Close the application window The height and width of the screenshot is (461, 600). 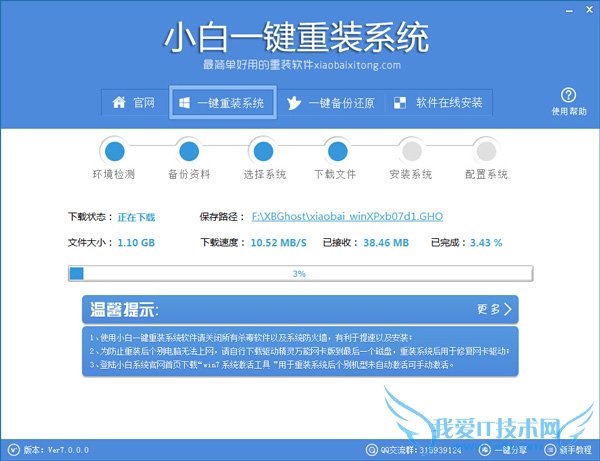coord(589,10)
